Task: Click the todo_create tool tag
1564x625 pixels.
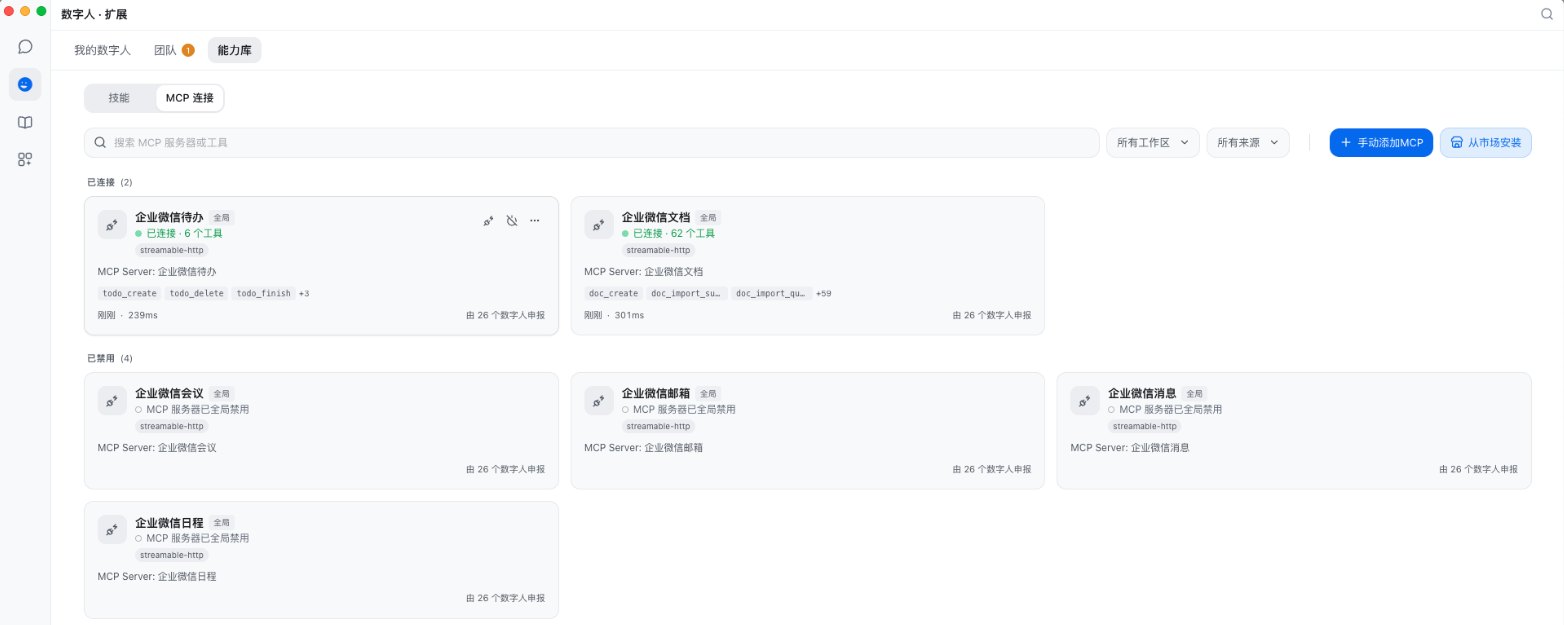Action: (130, 293)
